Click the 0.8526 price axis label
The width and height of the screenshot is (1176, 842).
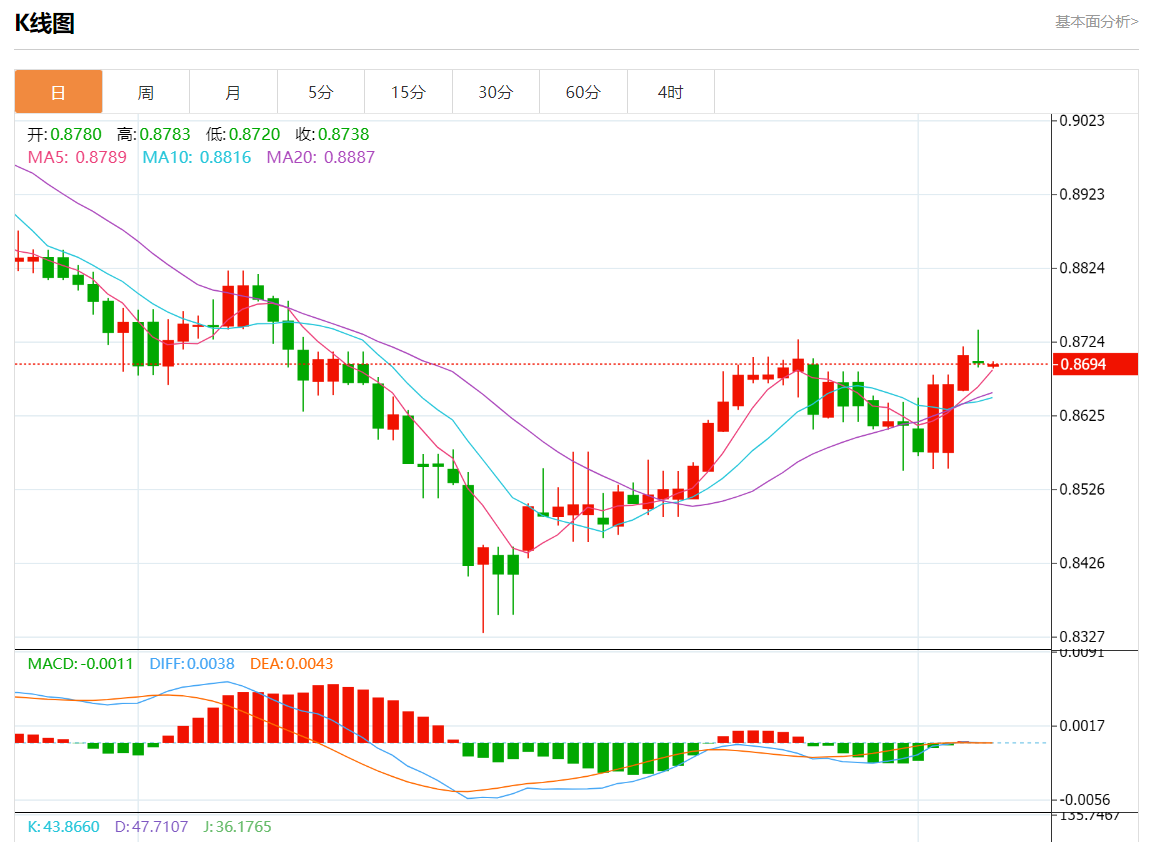tap(1082, 489)
